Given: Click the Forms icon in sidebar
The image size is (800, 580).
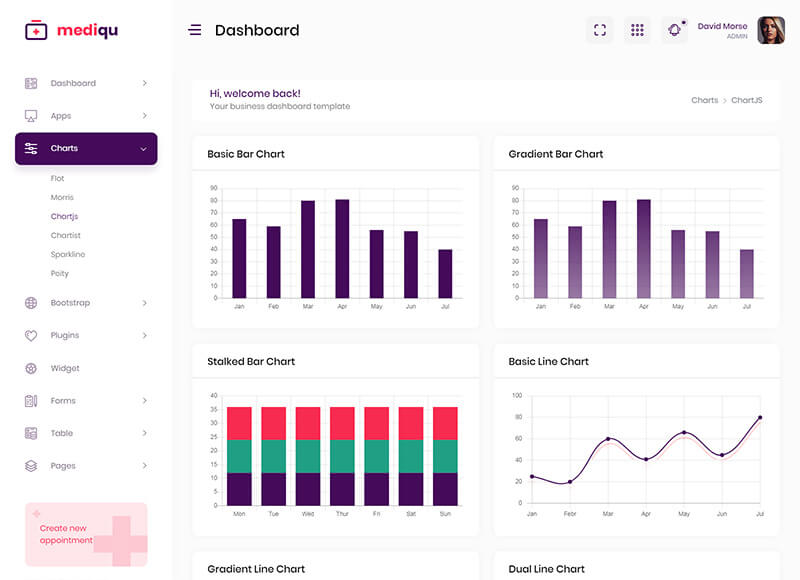Looking at the screenshot, I should point(31,401).
